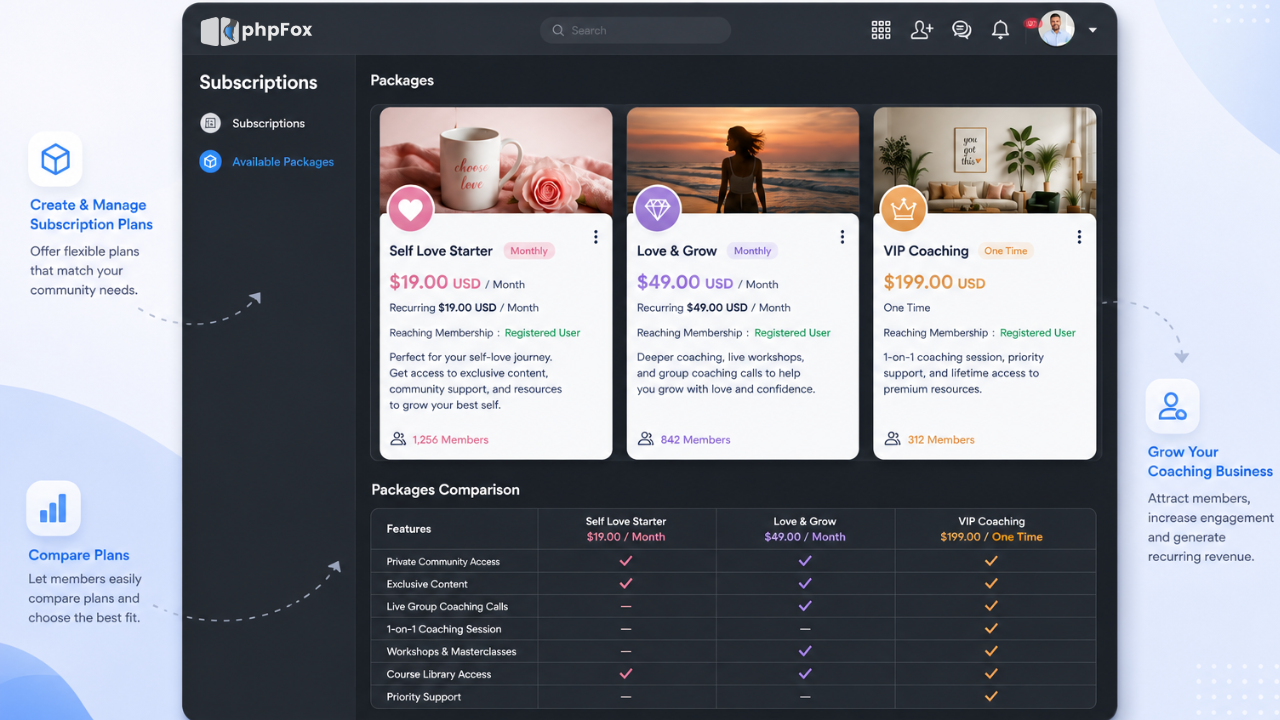Open the Self Love Starter mug image
Image resolution: width=1280 pixels, height=720 pixels.
tap(496, 160)
